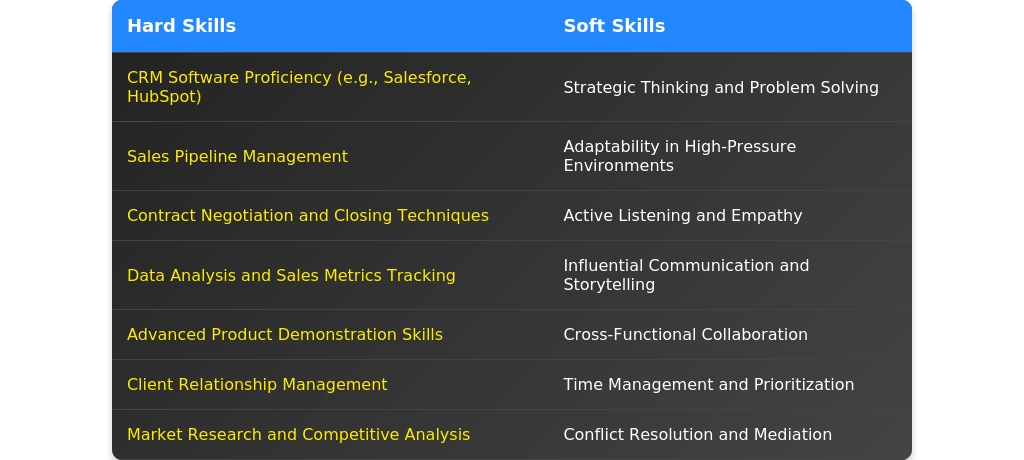1024x460 pixels.
Task: Click Client Relationship Management entry
Action: 257,384
